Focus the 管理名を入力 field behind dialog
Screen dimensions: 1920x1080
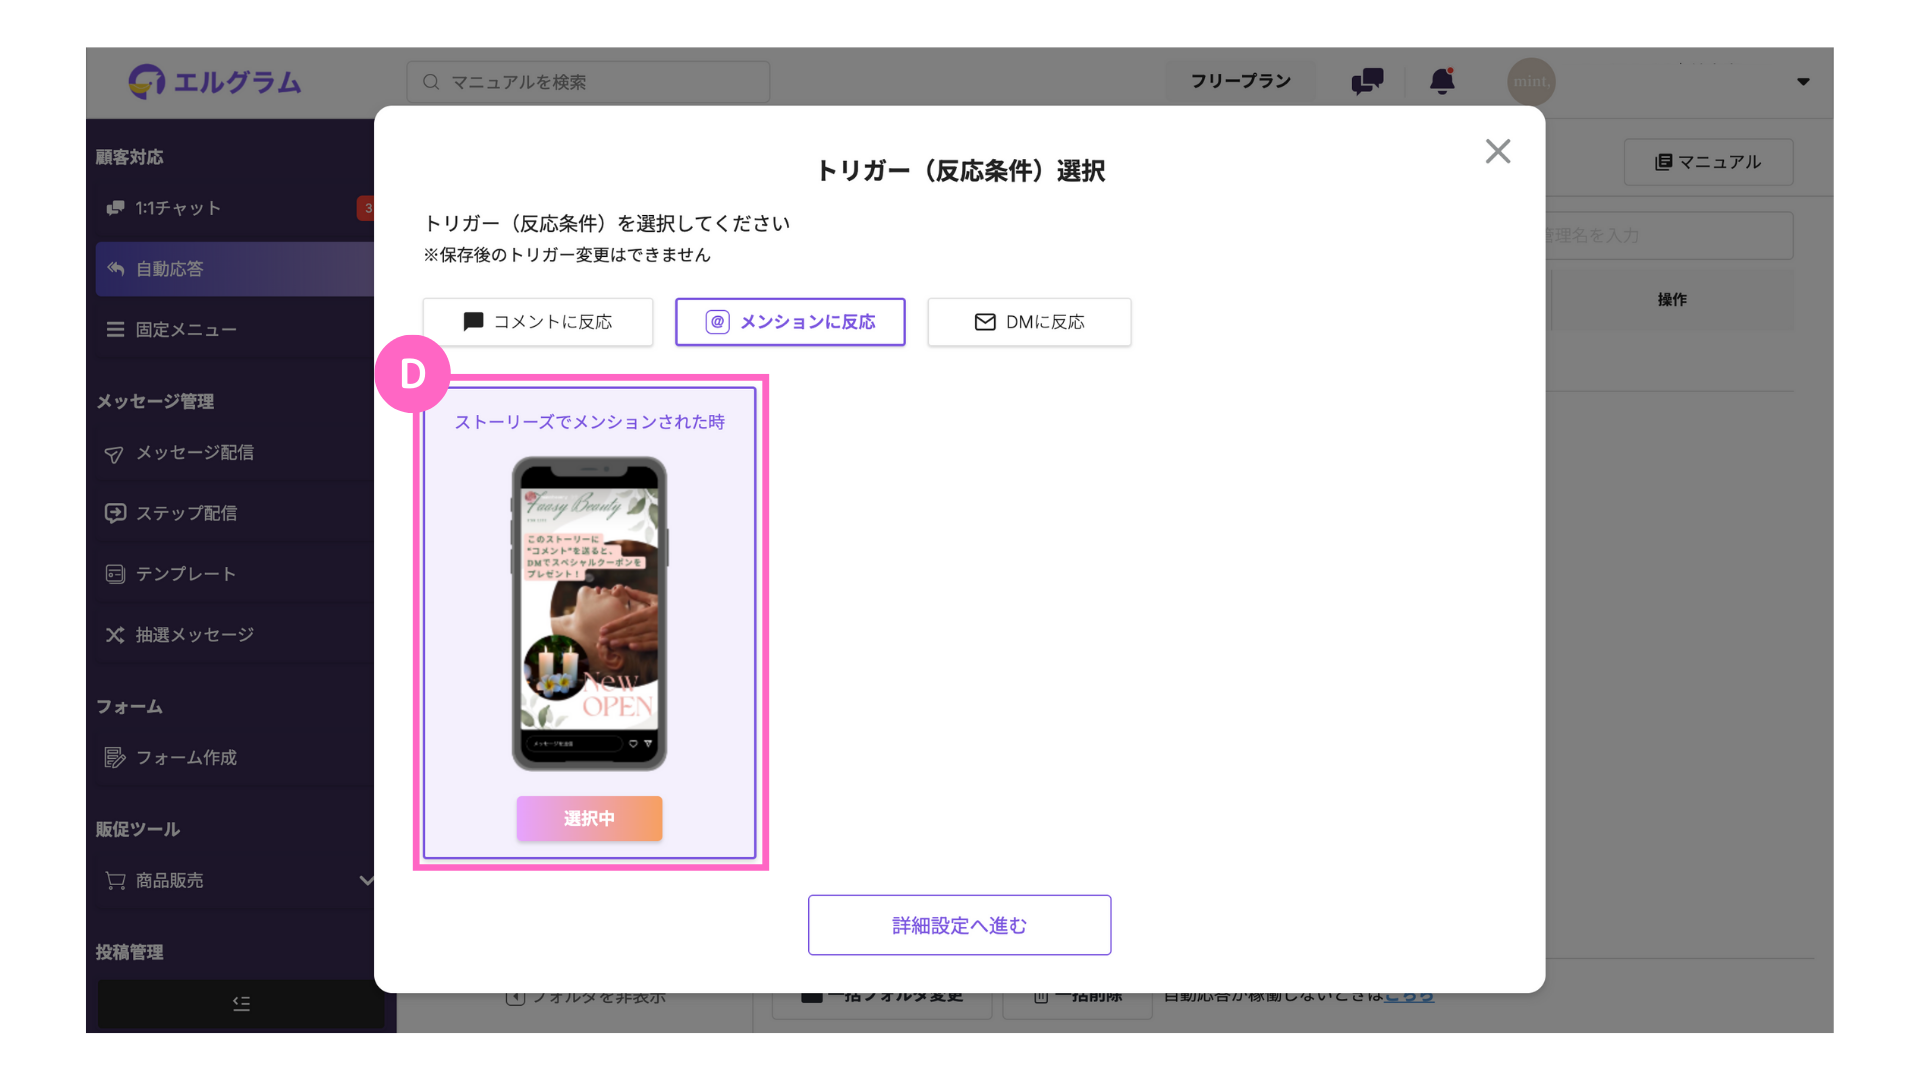[1669, 236]
